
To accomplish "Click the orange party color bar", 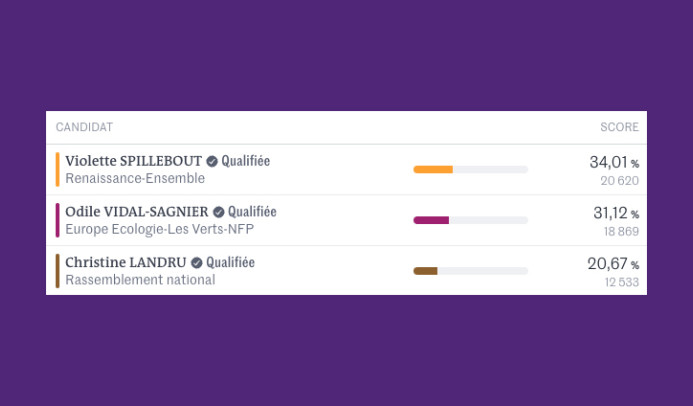I will tap(58, 169).
